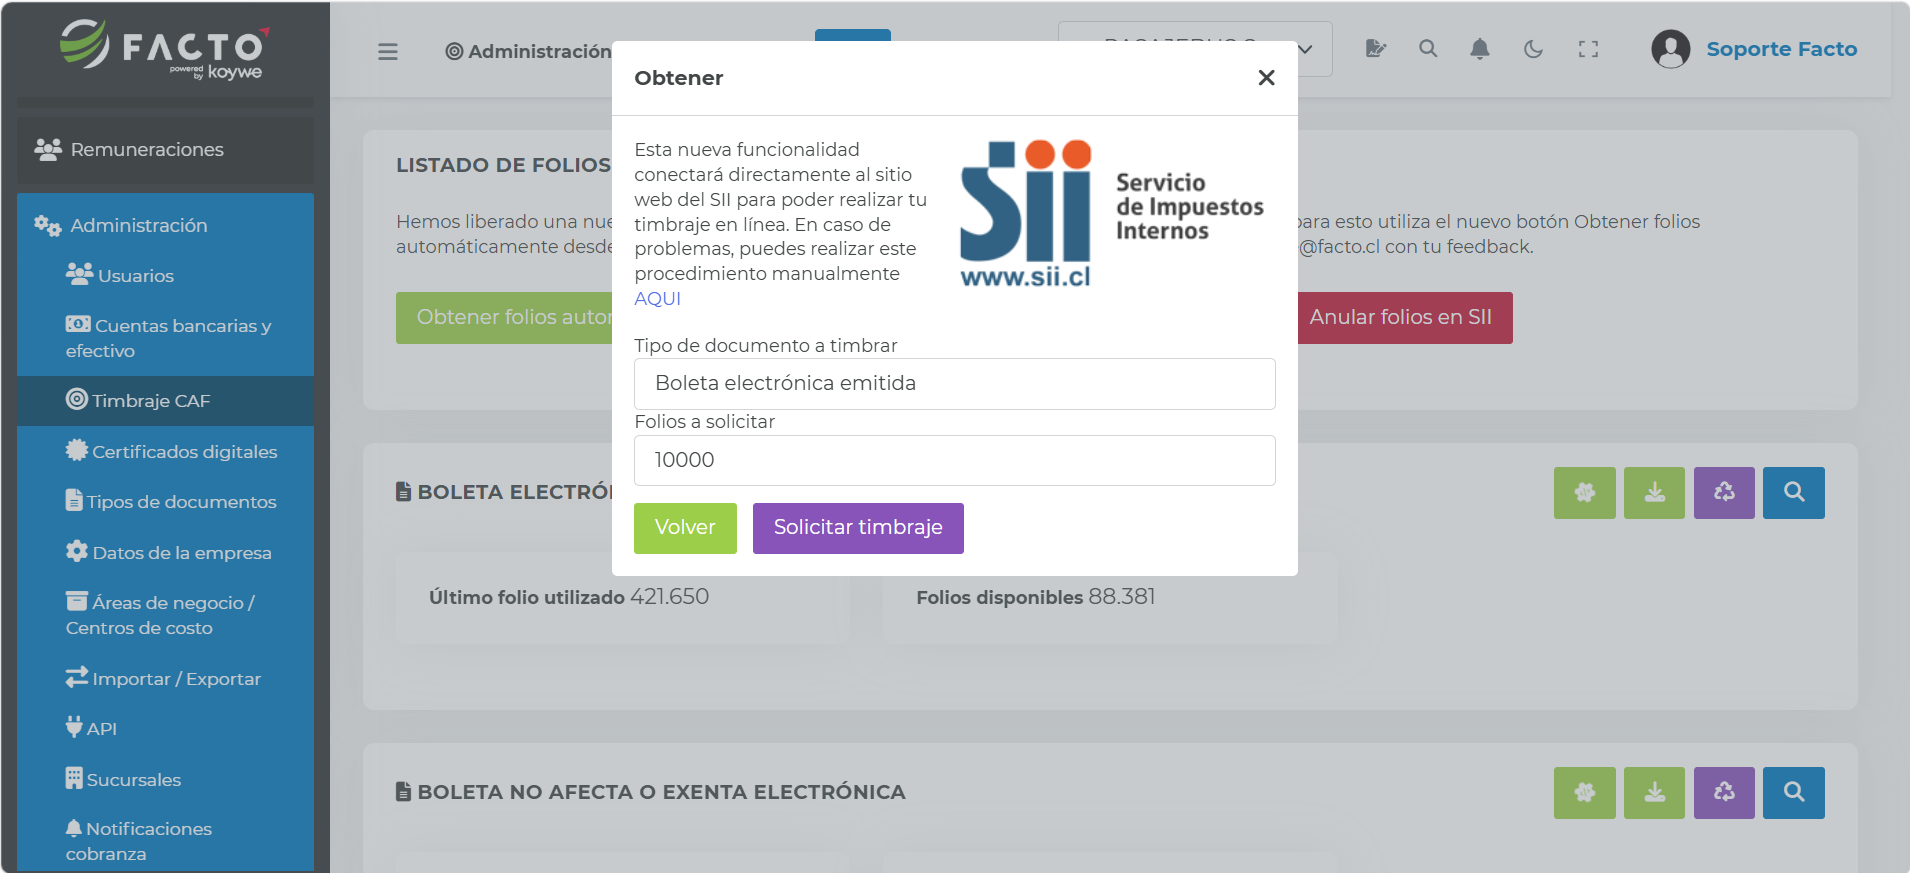Image resolution: width=1910 pixels, height=873 pixels.
Task: Click the SII logo image
Action: click(x=1112, y=214)
